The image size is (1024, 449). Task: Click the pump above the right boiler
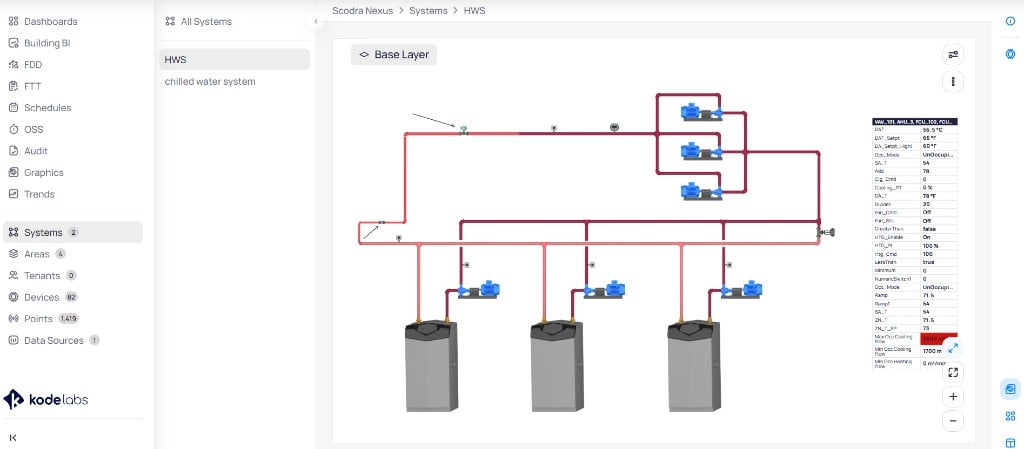point(742,289)
